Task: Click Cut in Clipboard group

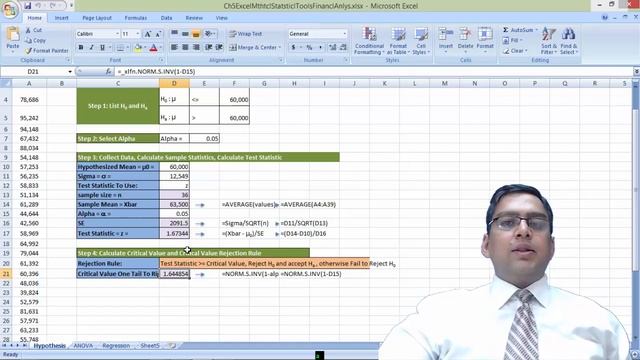Action: point(33,30)
